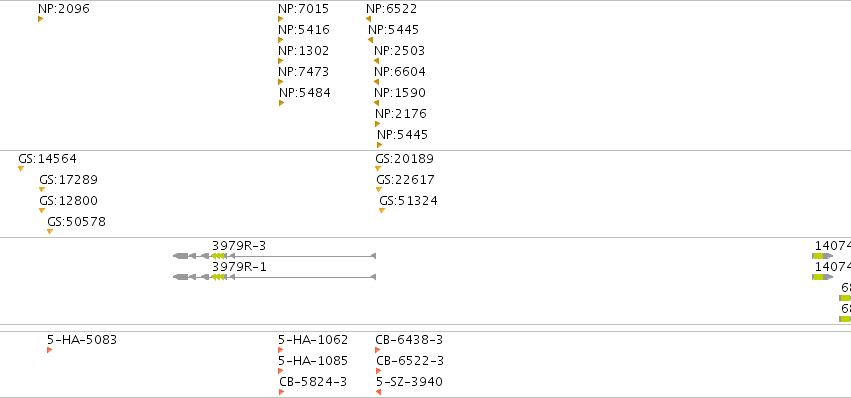The image size is (851, 398).
Task: Click the 3979R-3 transcript label
Action: tap(239, 246)
